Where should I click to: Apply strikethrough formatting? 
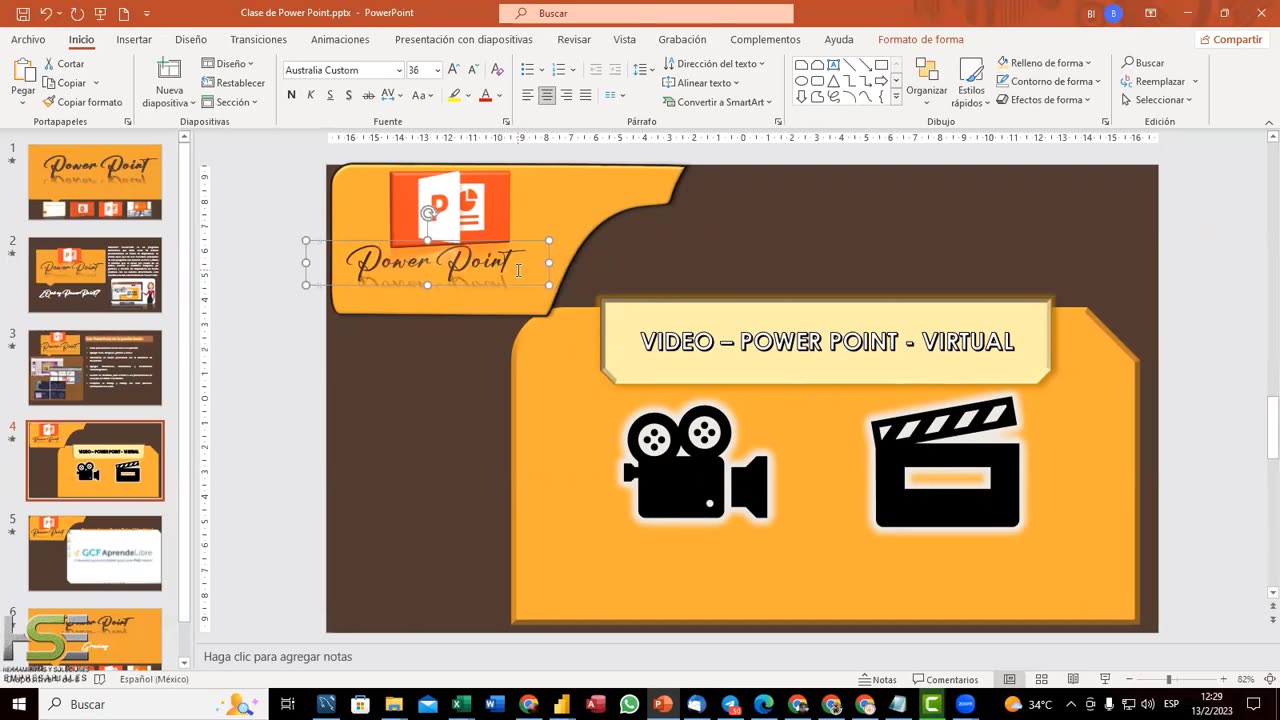pos(368,95)
